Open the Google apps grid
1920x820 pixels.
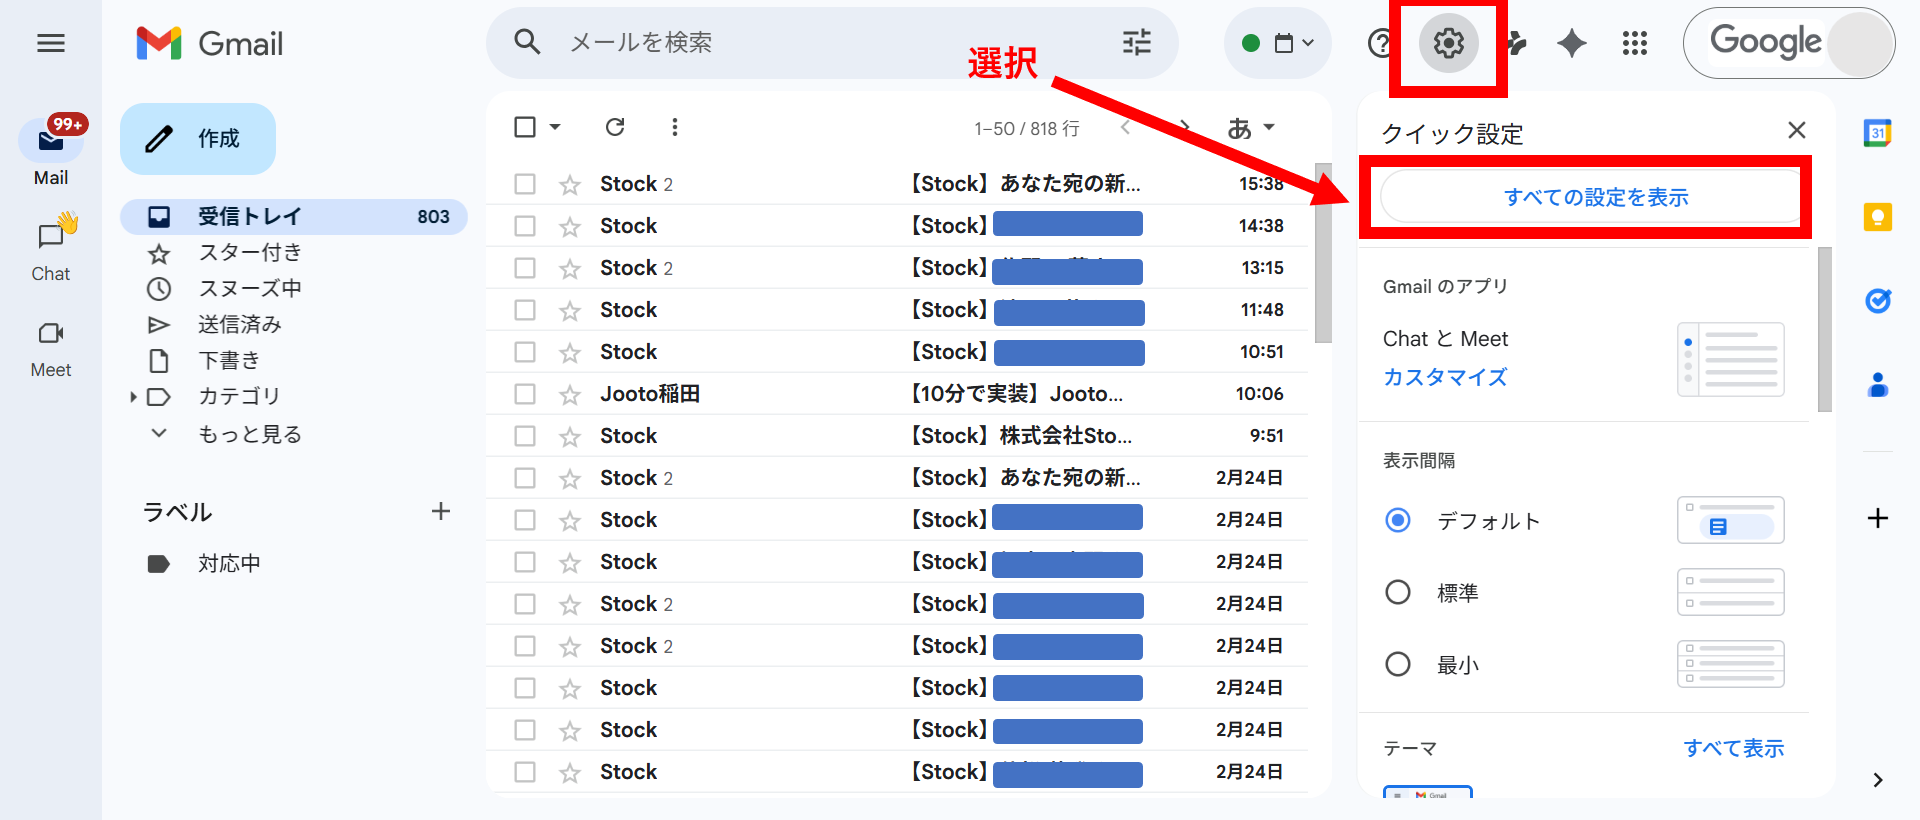(x=1635, y=43)
